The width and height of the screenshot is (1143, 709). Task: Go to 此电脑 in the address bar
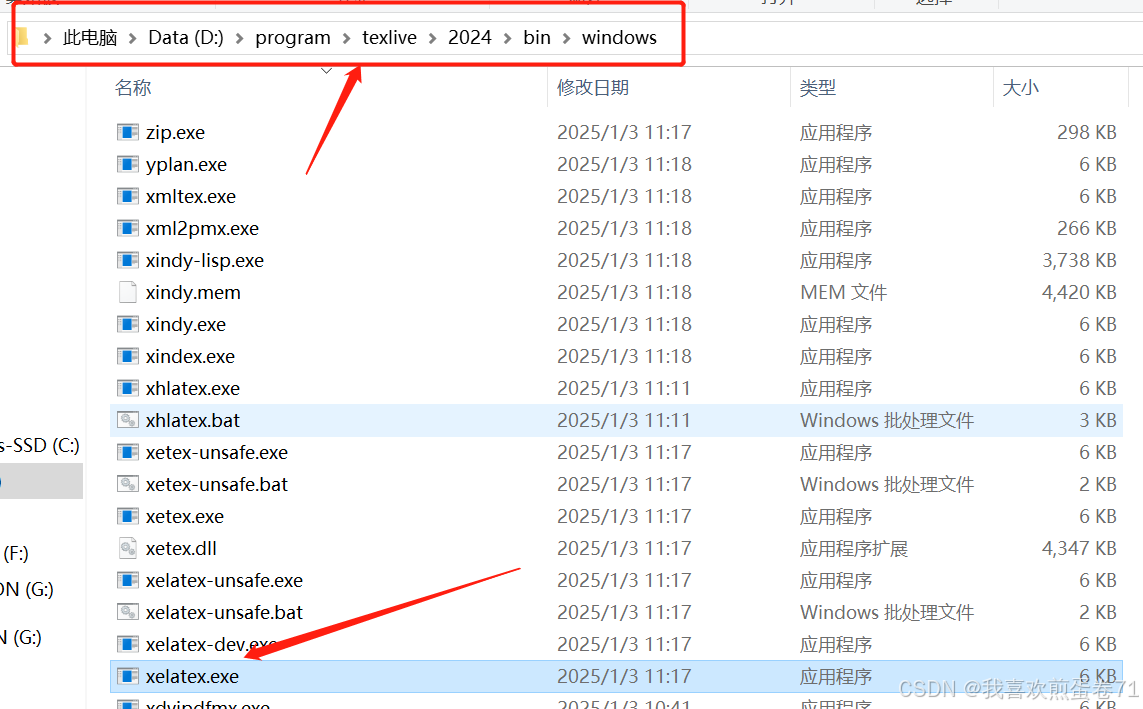coord(92,37)
